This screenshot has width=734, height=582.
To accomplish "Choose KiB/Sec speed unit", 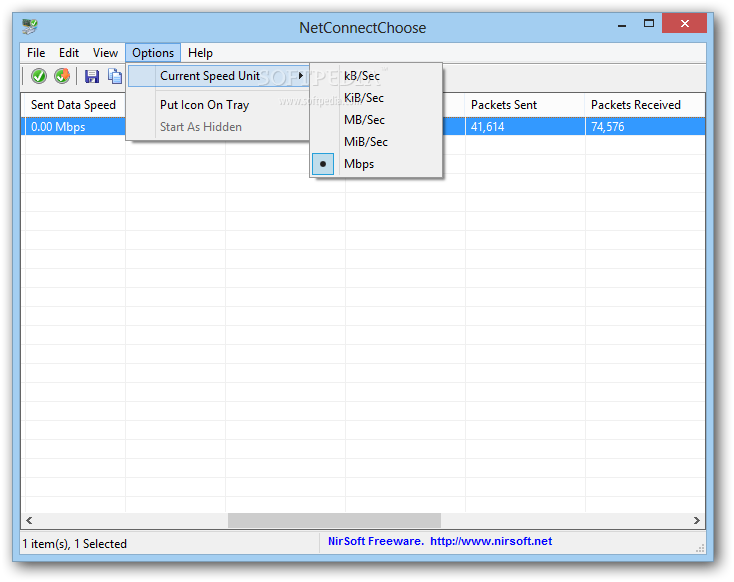I will pyautogui.click(x=376, y=98).
